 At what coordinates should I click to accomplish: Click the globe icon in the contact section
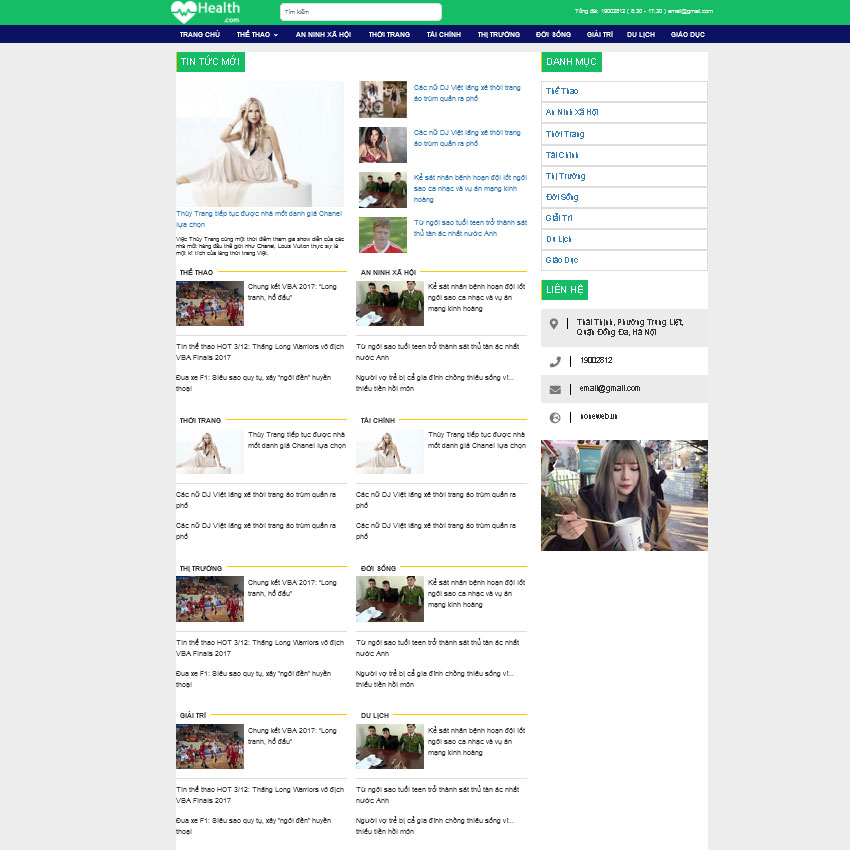555,417
